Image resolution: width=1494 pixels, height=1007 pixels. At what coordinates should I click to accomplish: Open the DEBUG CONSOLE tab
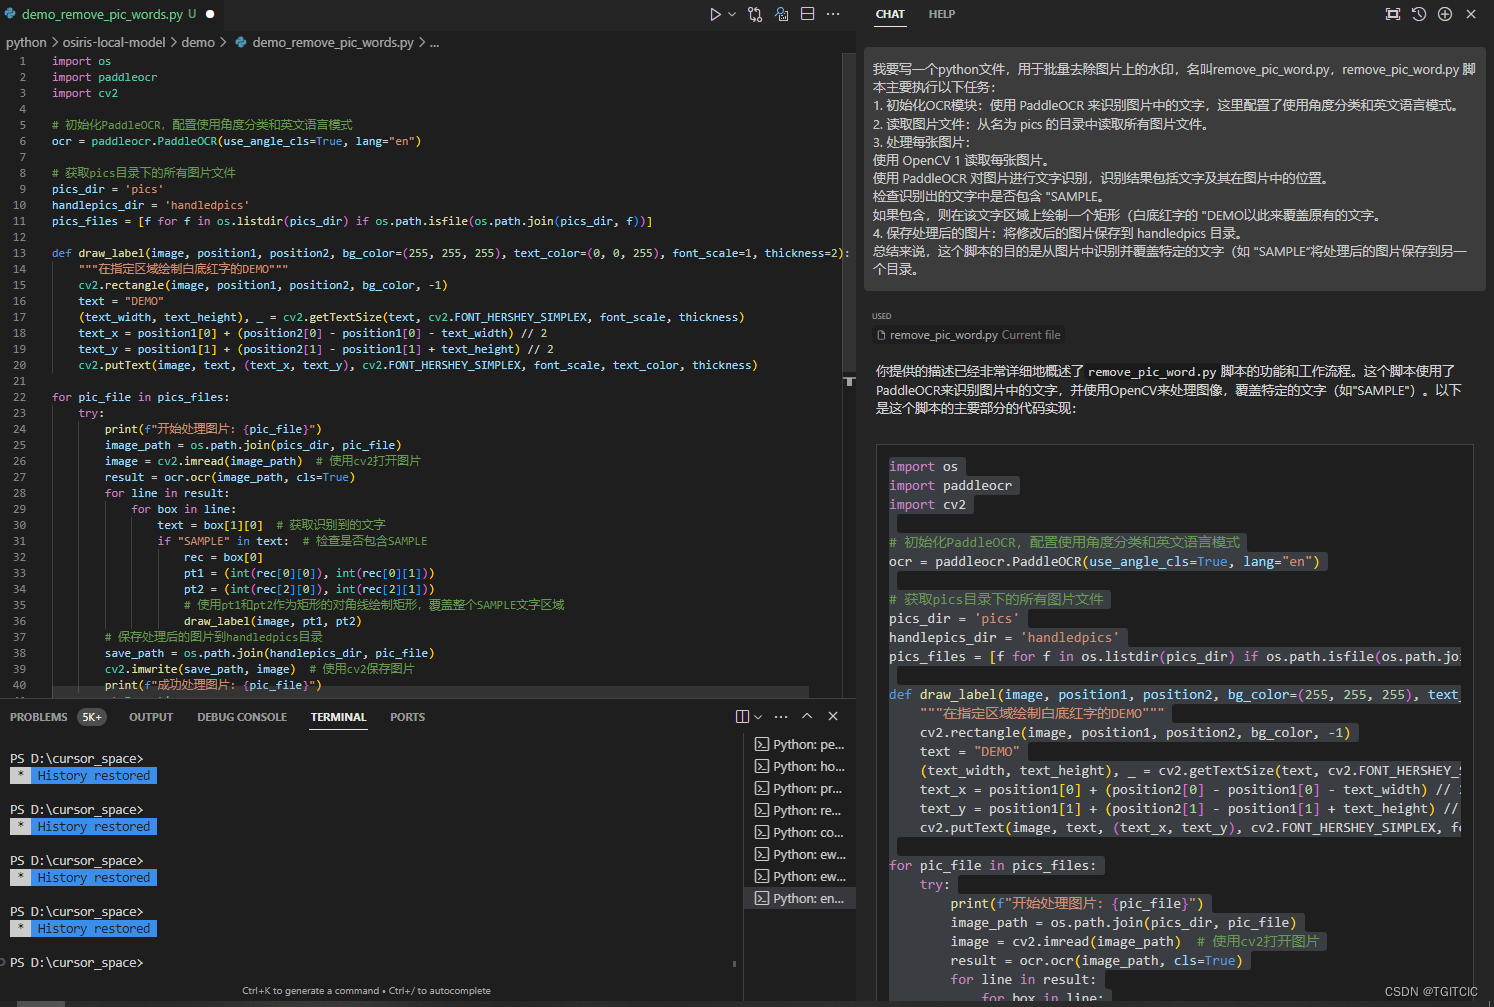click(x=242, y=717)
